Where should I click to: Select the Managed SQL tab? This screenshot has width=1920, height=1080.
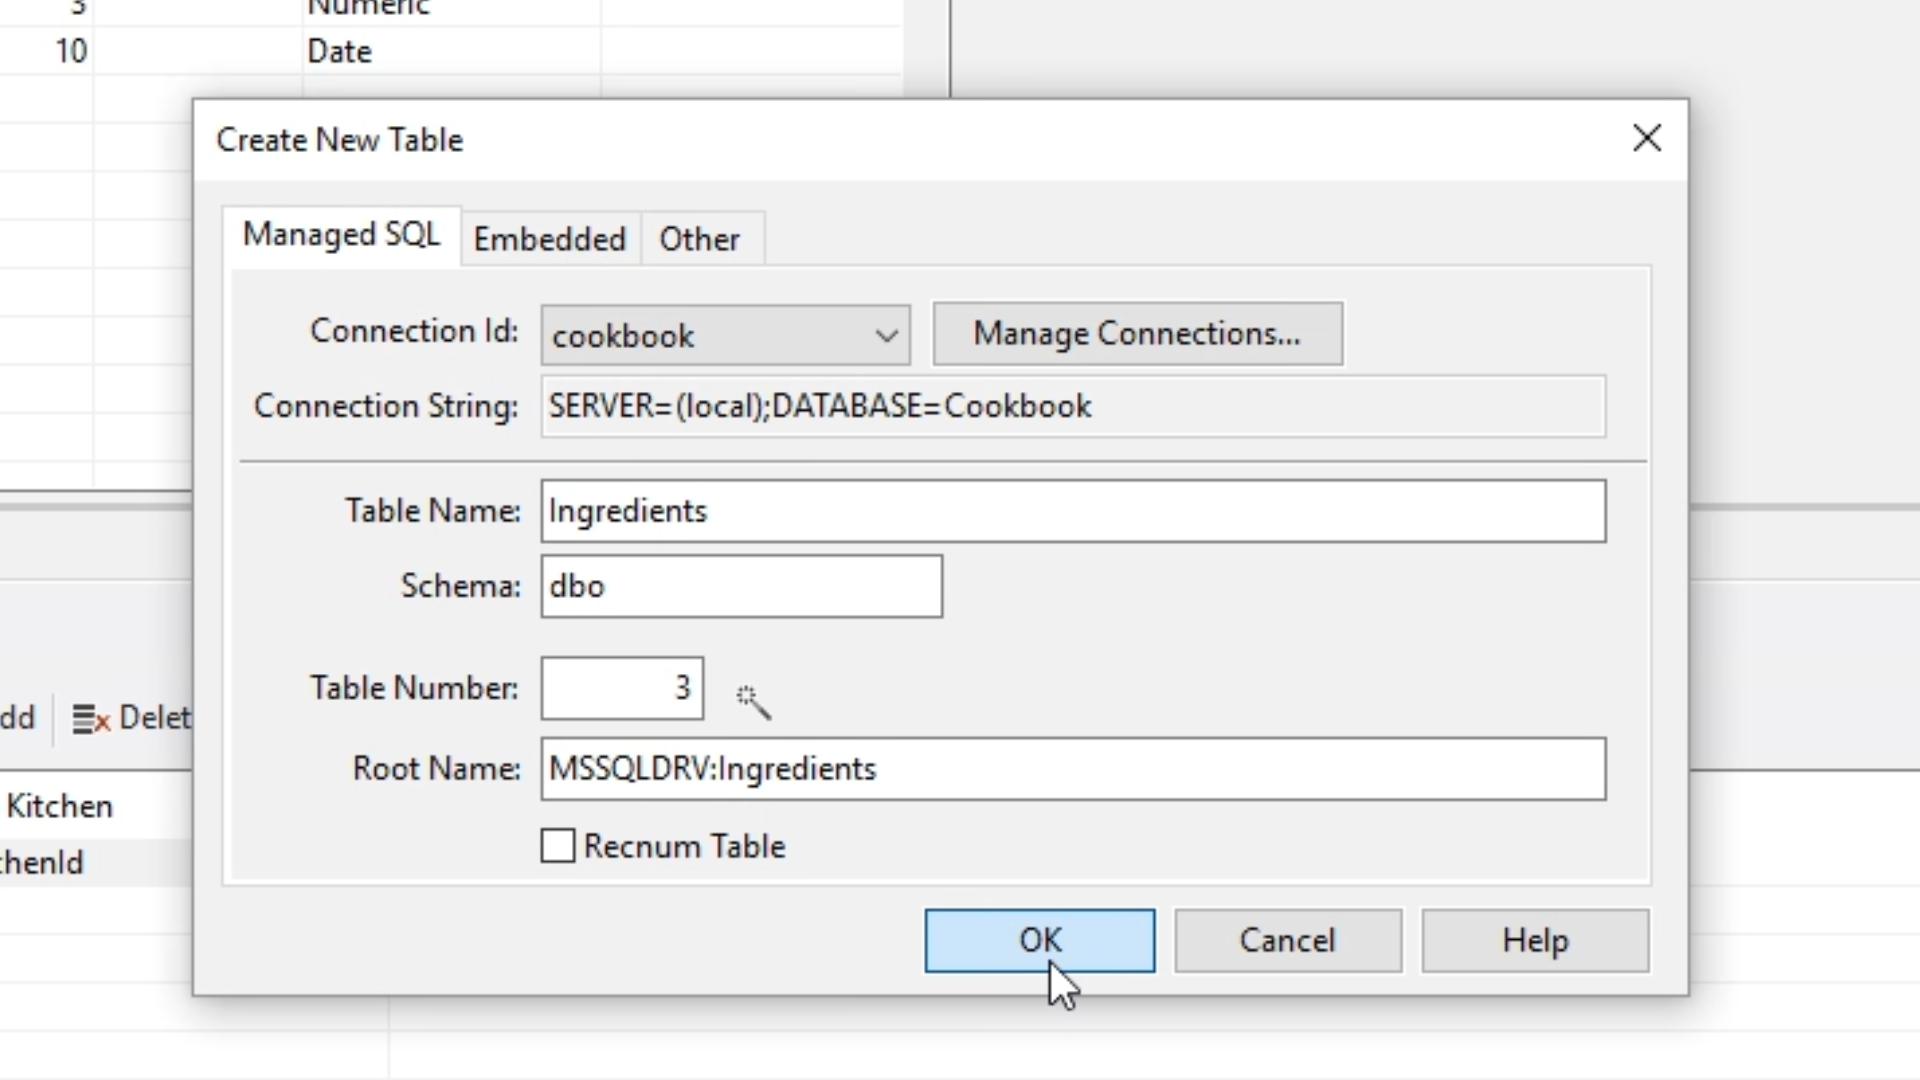point(341,235)
